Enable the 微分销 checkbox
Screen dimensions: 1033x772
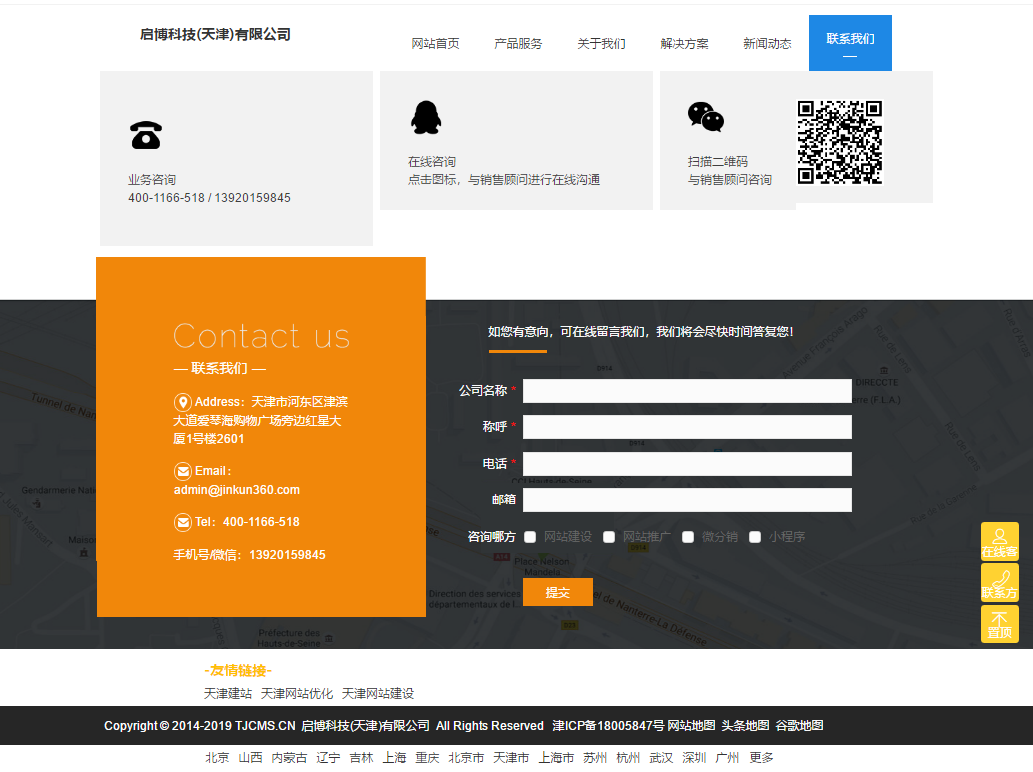(688, 537)
